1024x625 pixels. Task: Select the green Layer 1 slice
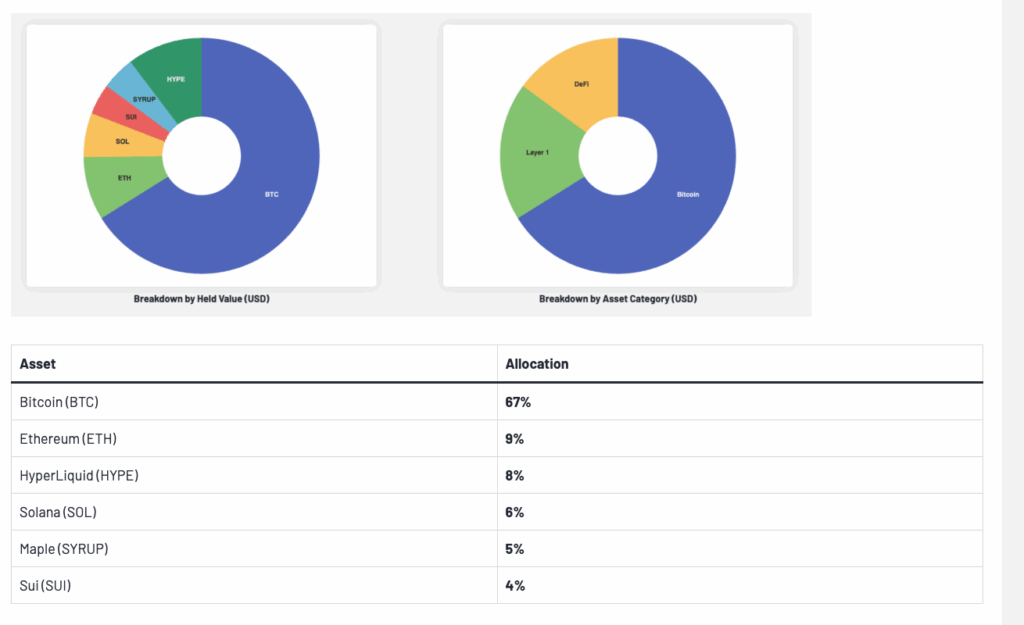point(538,153)
